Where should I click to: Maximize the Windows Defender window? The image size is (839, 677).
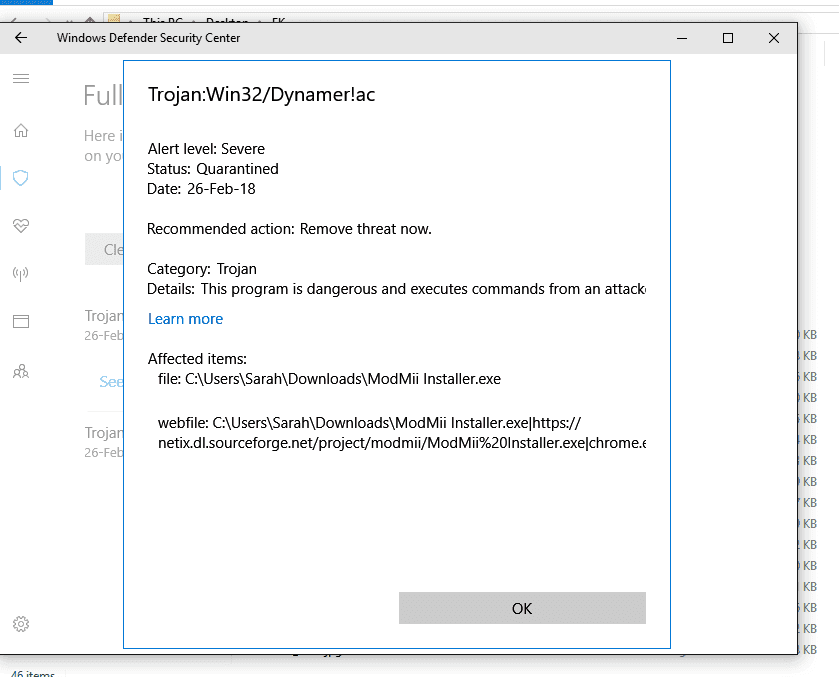coord(728,38)
